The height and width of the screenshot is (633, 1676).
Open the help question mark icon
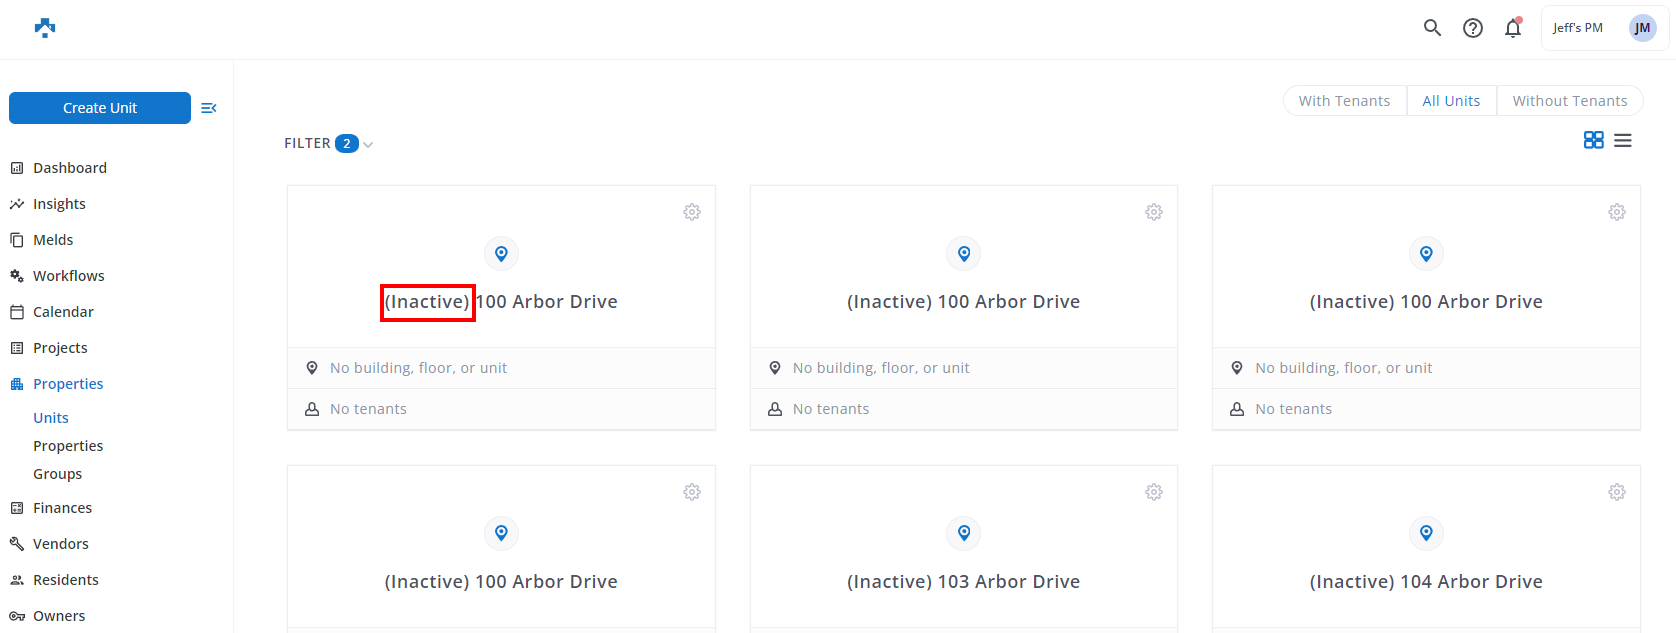tap(1472, 28)
